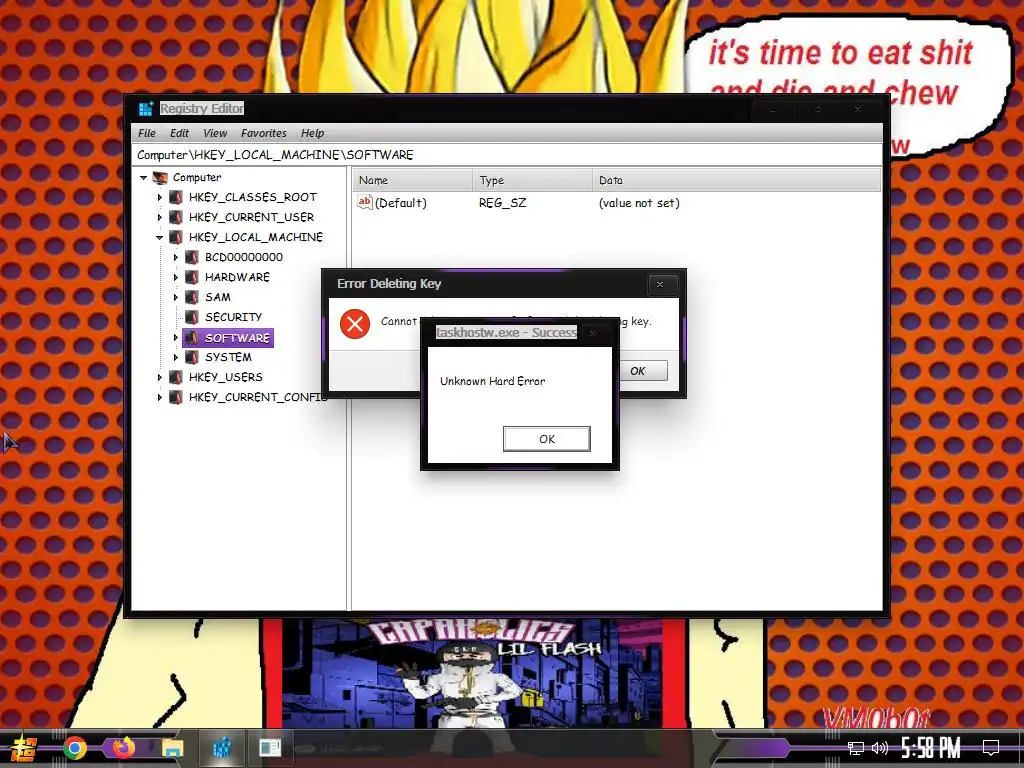Collapse the Computer tree node

(144, 178)
